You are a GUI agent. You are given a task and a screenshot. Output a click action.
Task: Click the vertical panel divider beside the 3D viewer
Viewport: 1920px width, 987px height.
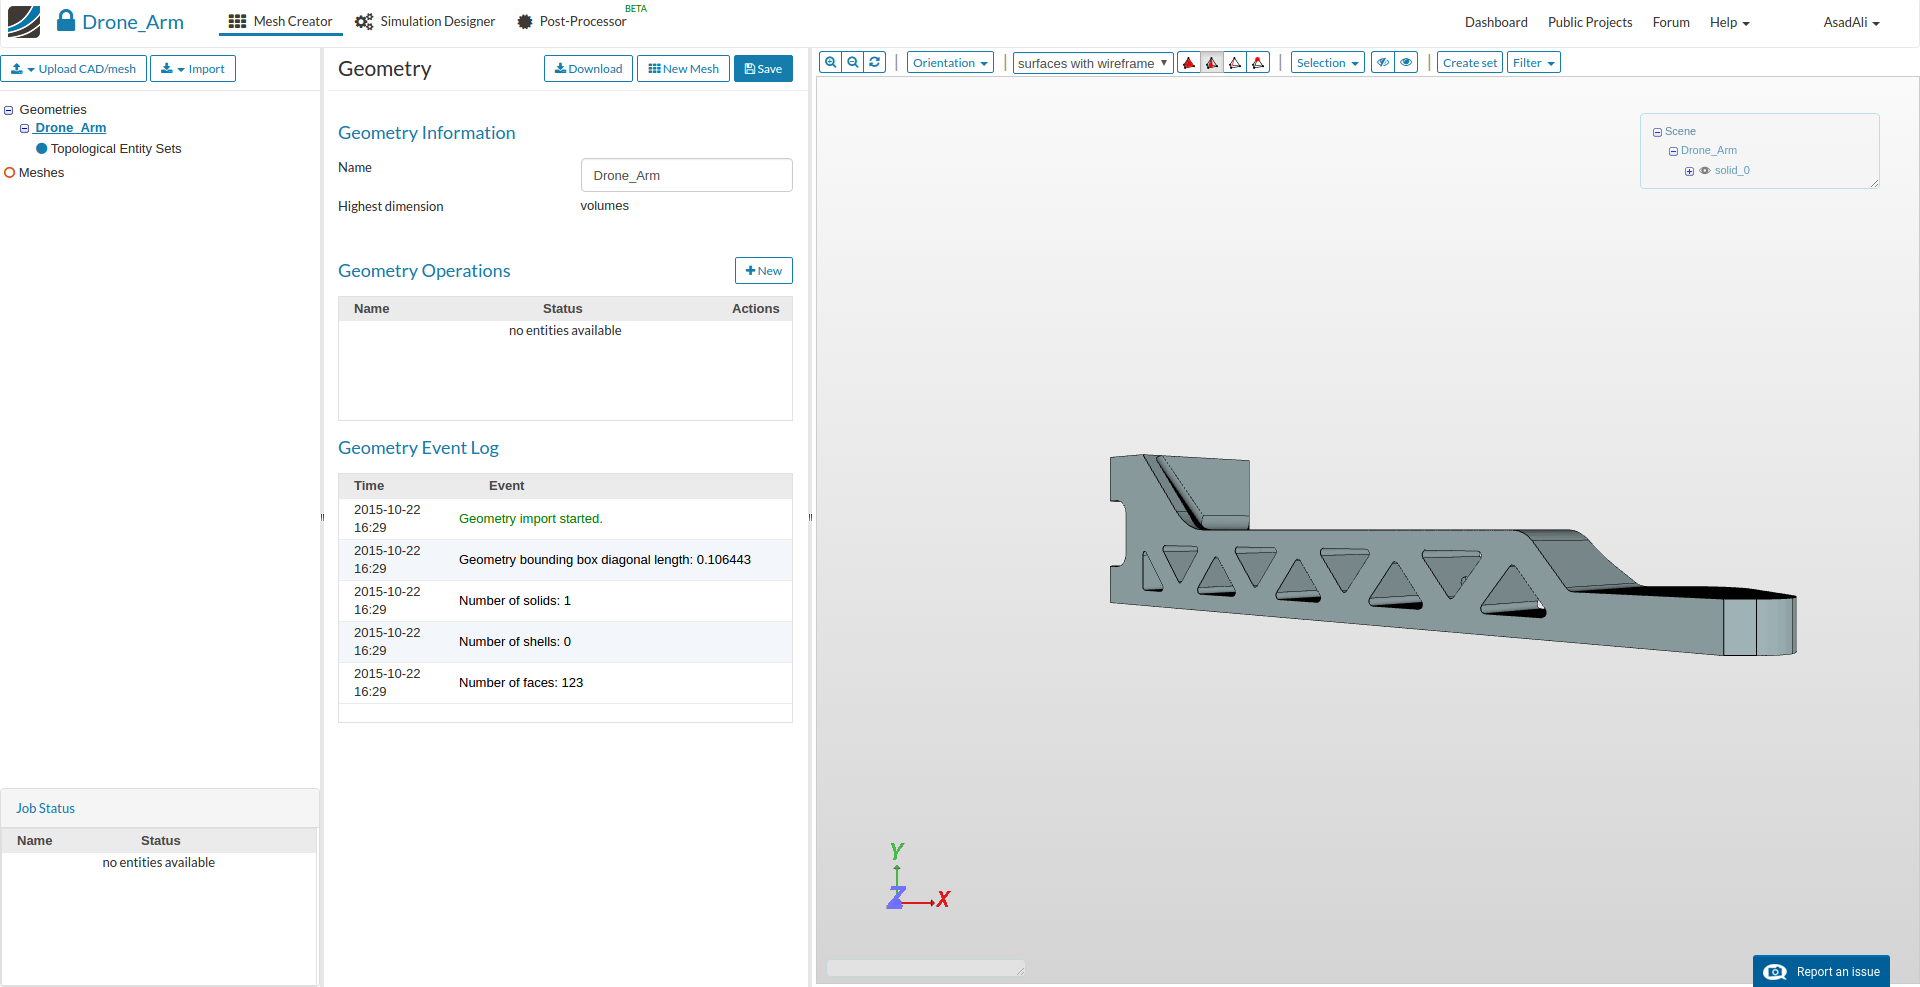tap(810, 517)
